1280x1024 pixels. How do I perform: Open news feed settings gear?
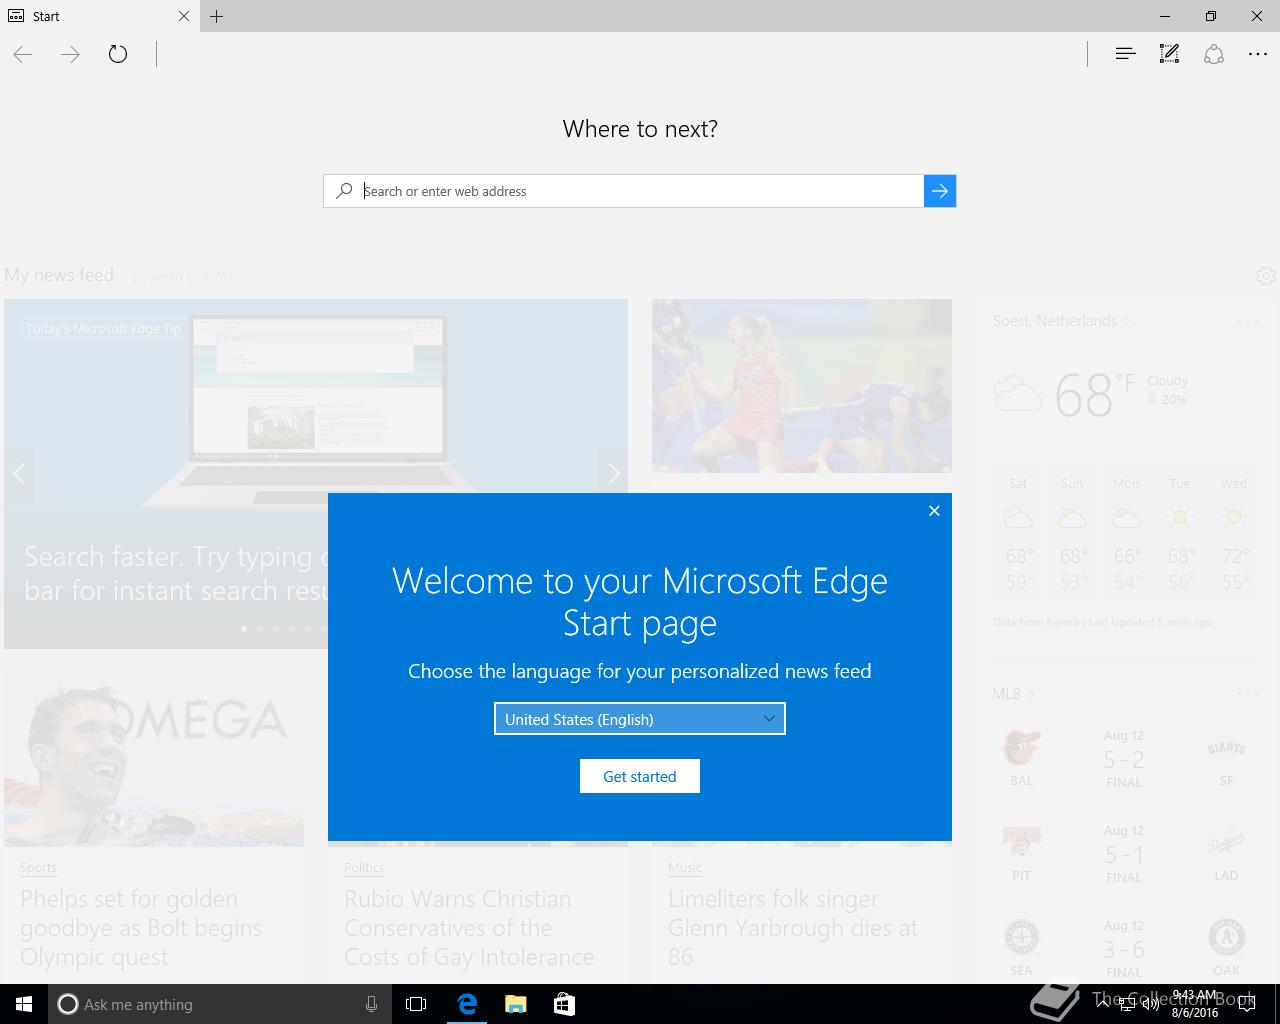coord(1265,275)
